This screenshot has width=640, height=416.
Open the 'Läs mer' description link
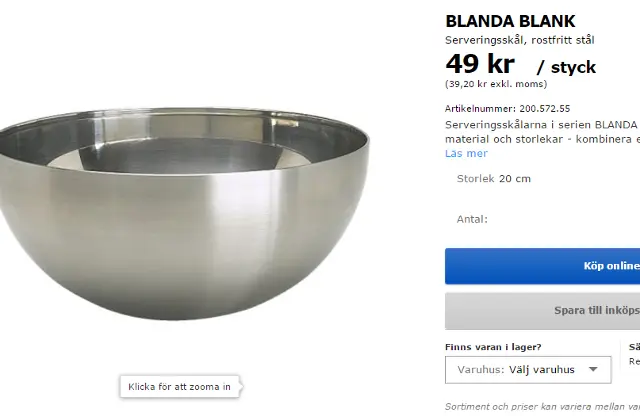pyautogui.click(x=466, y=153)
